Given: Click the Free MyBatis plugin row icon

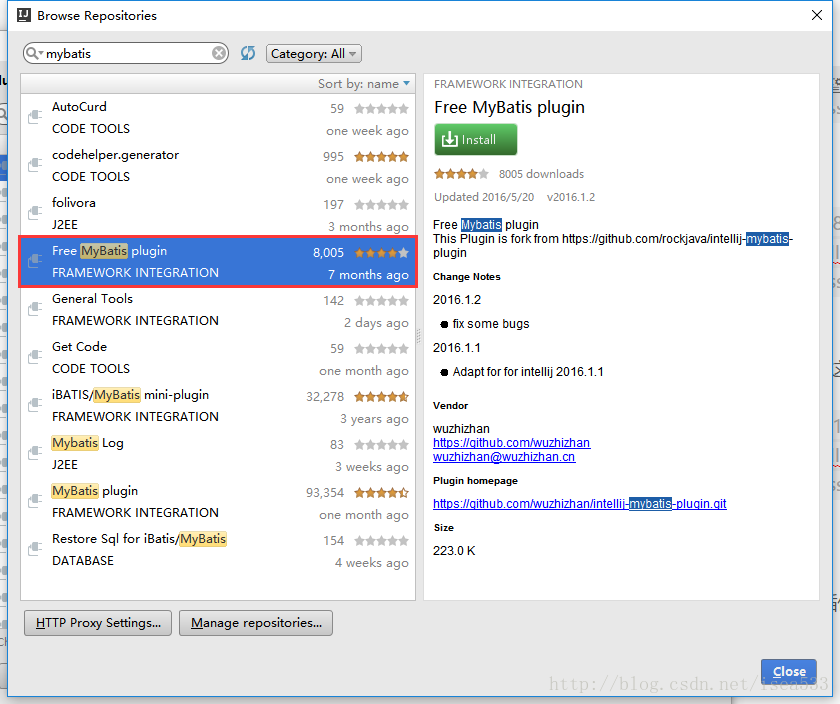Looking at the screenshot, I should point(35,260).
